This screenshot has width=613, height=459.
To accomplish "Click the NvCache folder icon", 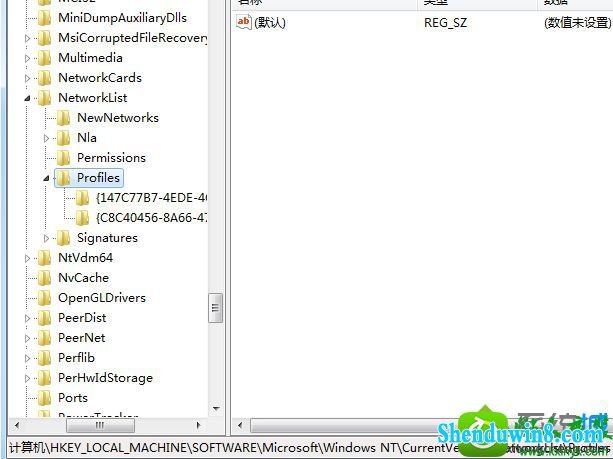I will click(44, 278).
